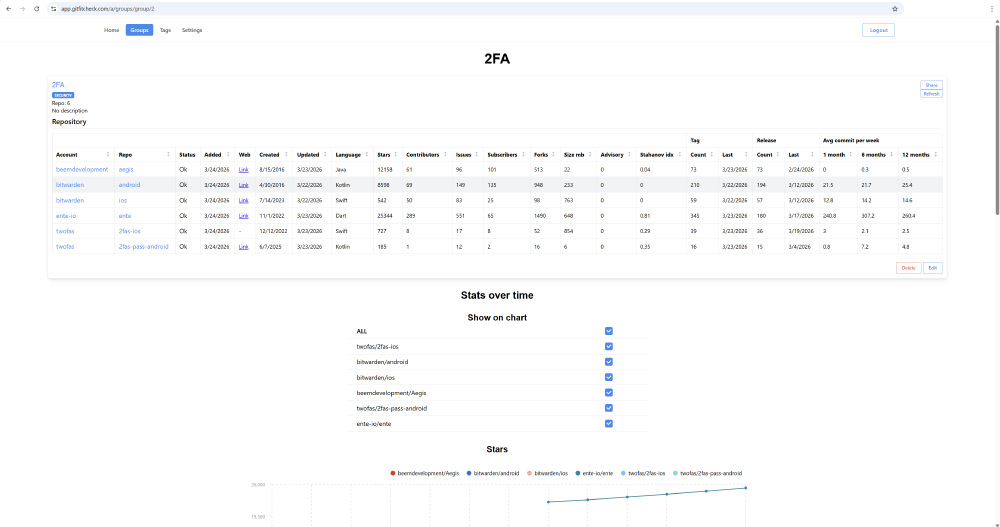Click the last data point on Stars chart
1000x527 pixels.
point(746,488)
